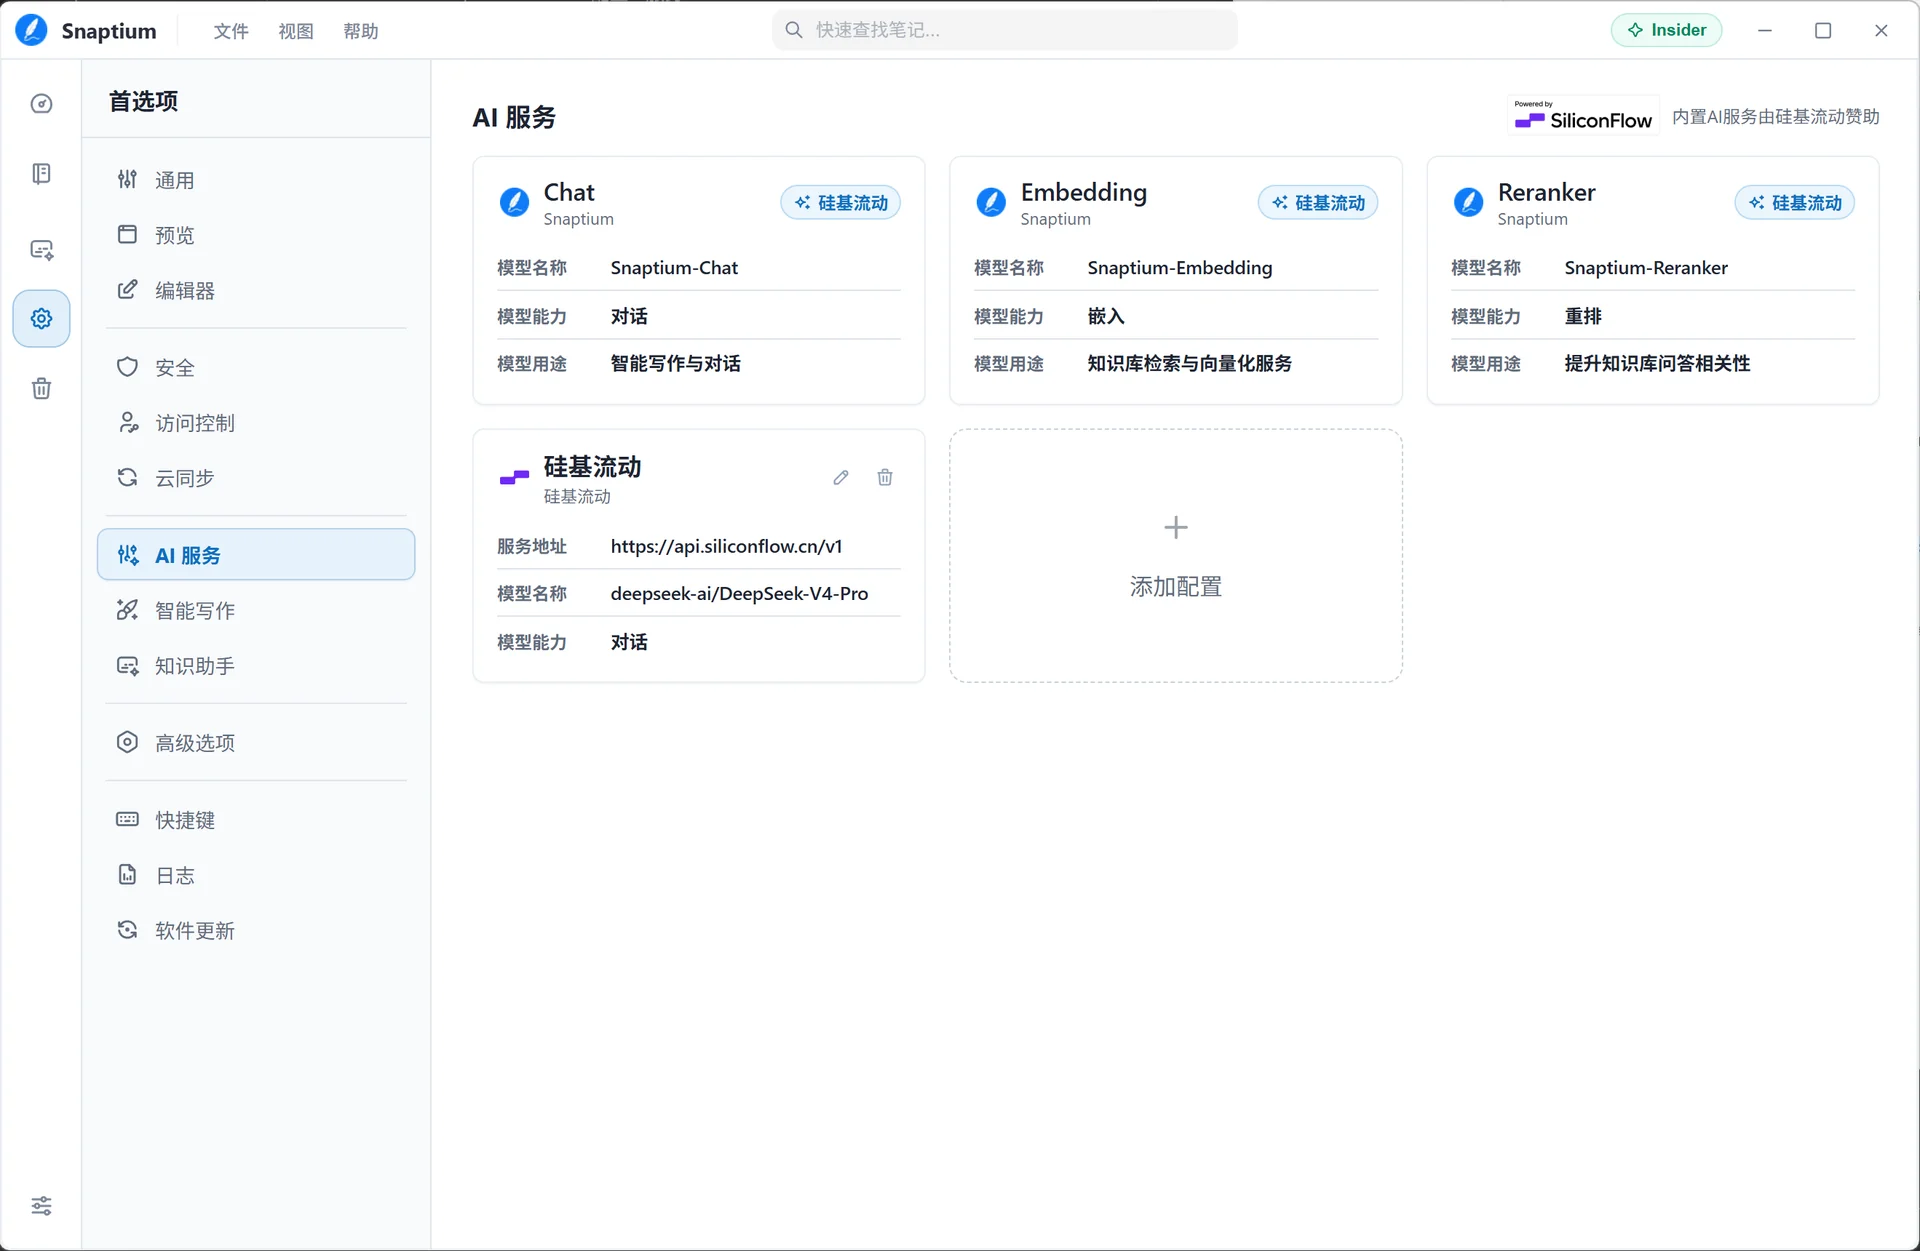Edit the 硅基流动 configuration with pencil icon
1920x1251 pixels.
coord(841,478)
